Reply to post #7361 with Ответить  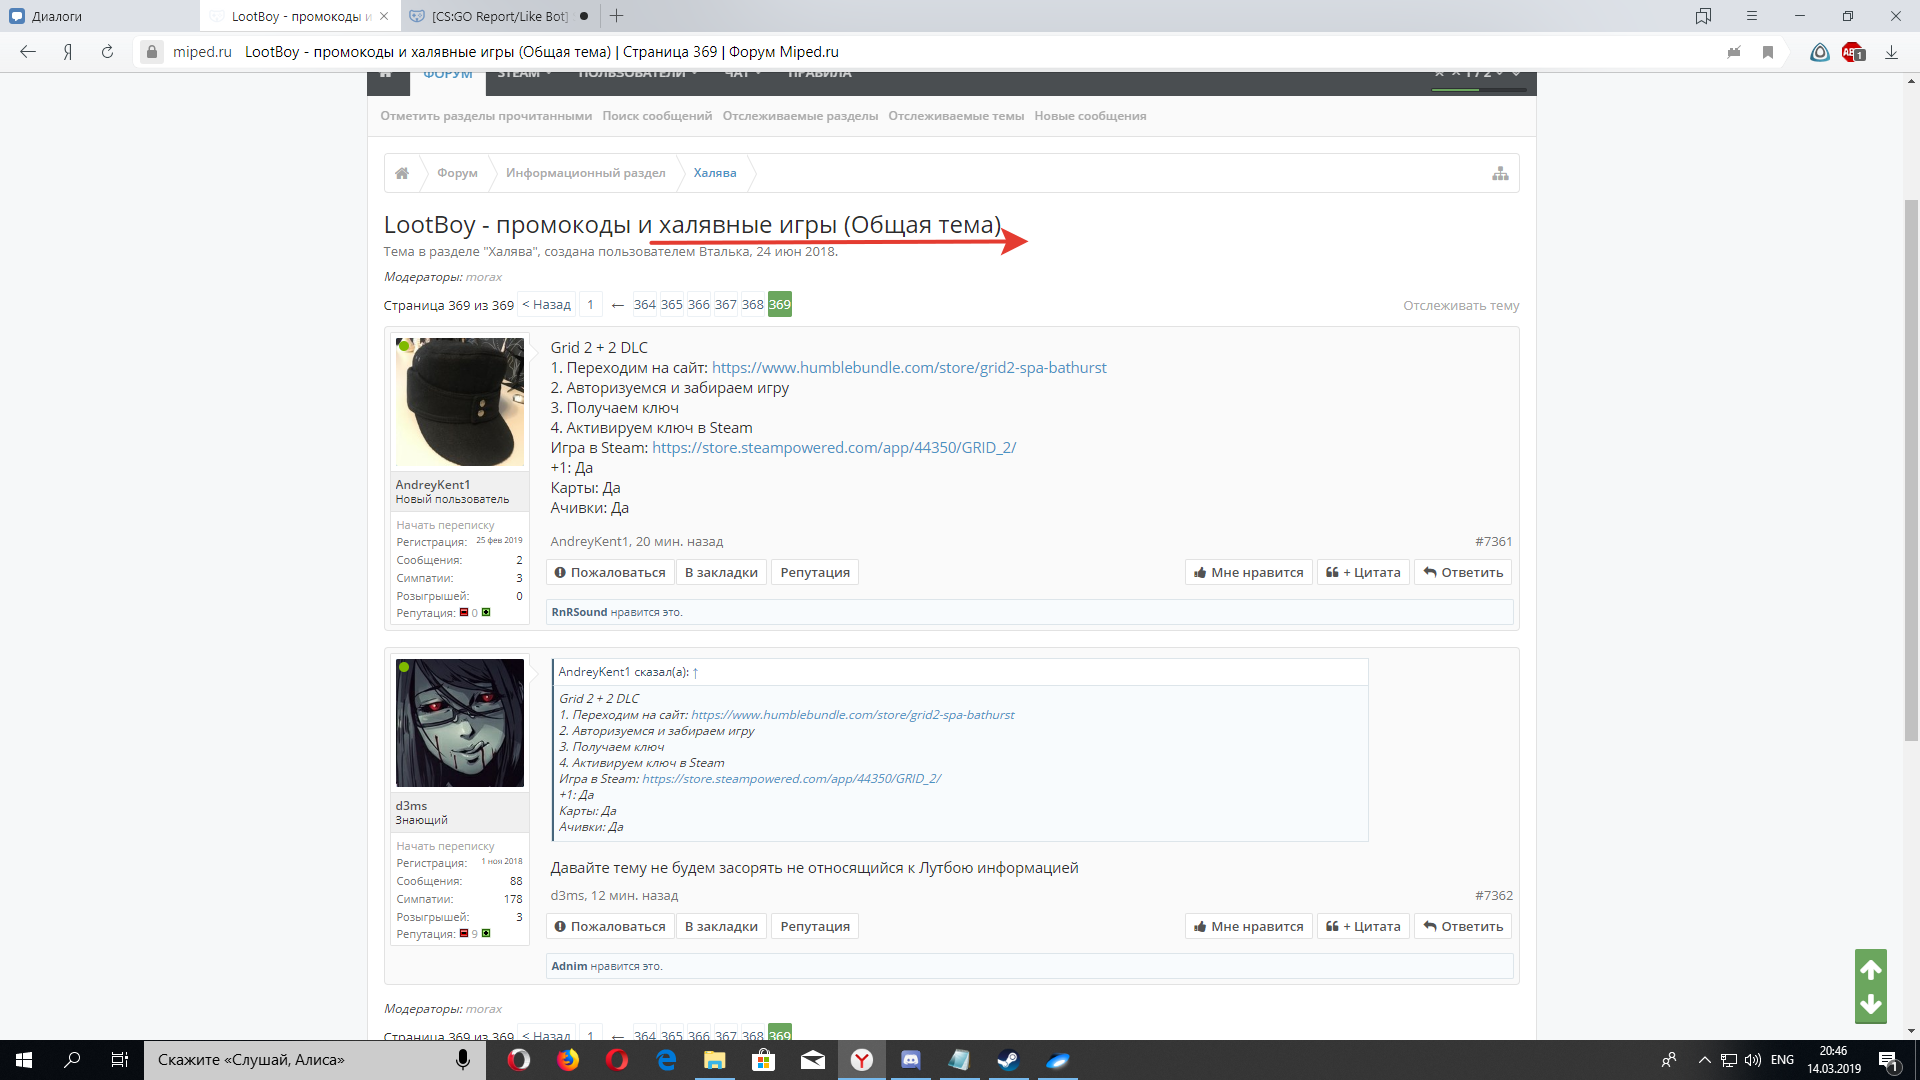[1463, 573]
